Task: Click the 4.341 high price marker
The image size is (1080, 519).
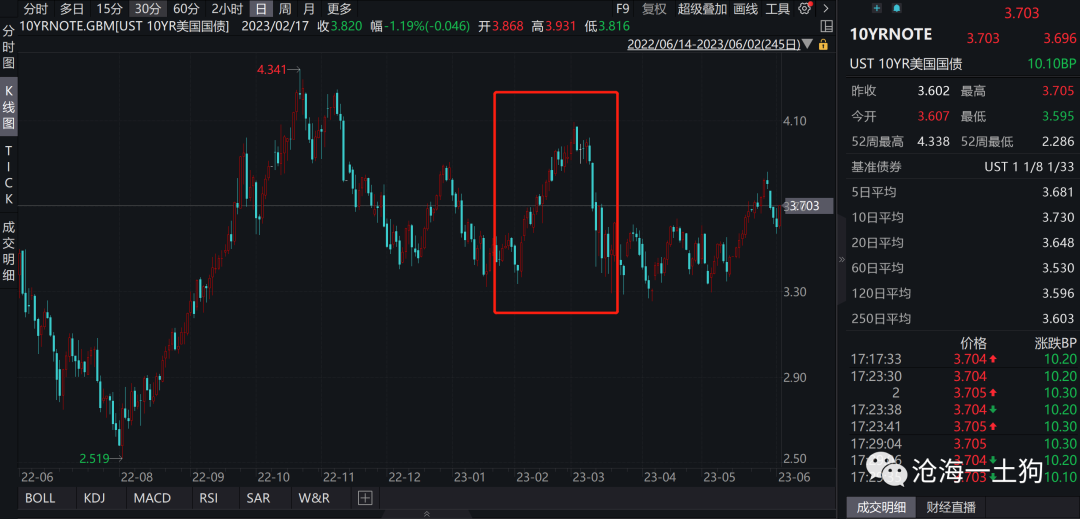Action: [273, 70]
